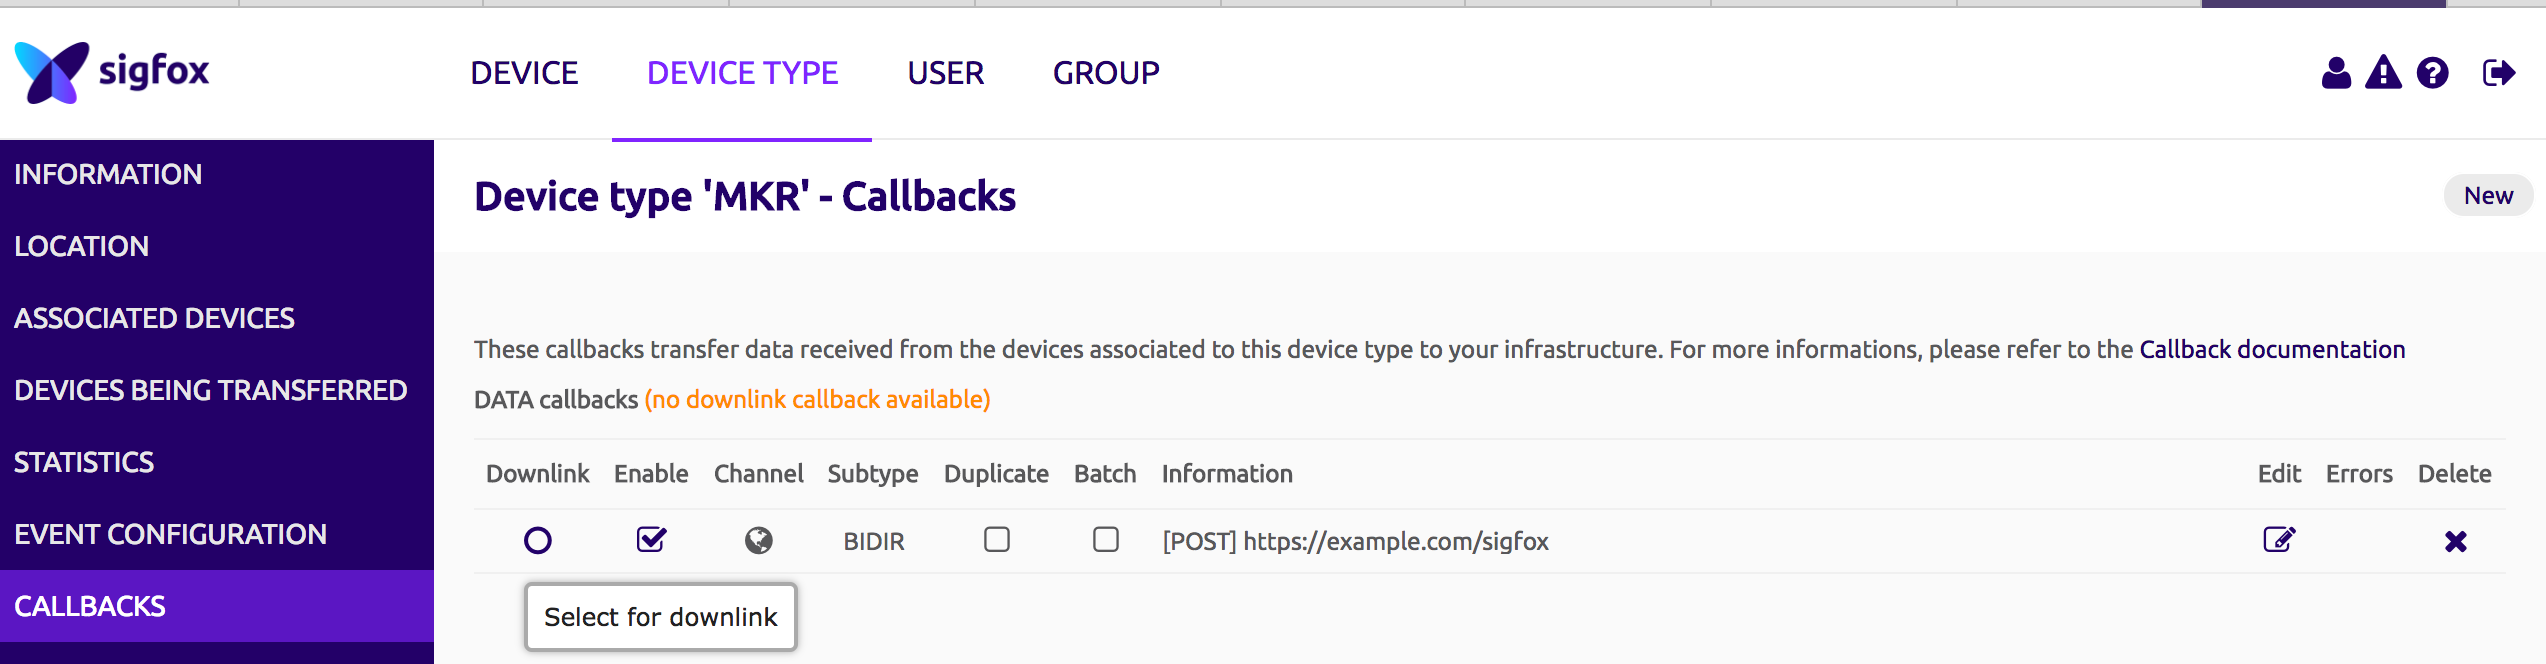Open ASSOCIATED DEVICES sidebar item
The height and width of the screenshot is (664, 2546).
pos(154,318)
